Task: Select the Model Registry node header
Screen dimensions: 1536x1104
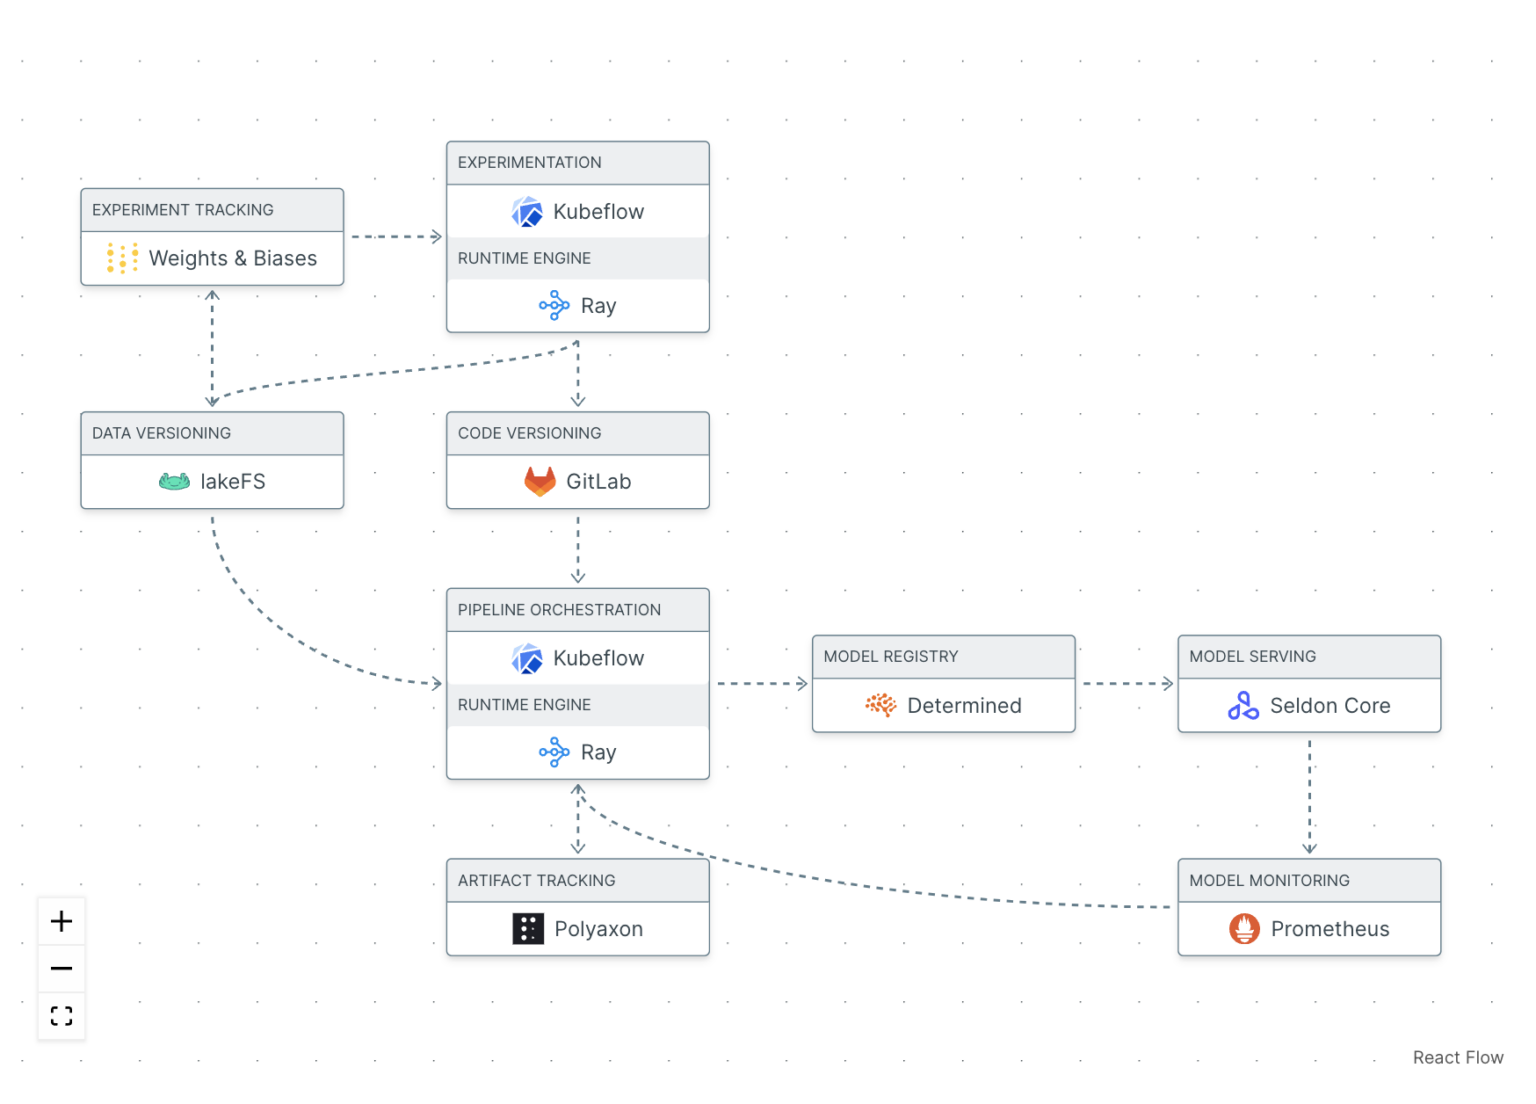Action: [944, 657]
